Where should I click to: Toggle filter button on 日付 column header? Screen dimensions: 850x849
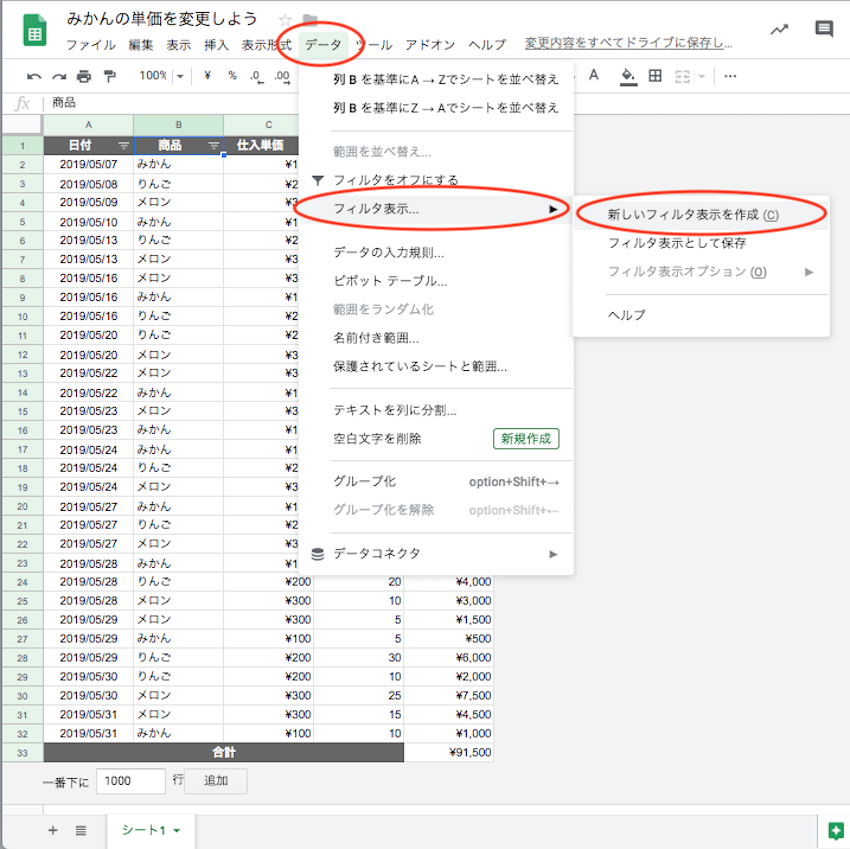point(123,146)
